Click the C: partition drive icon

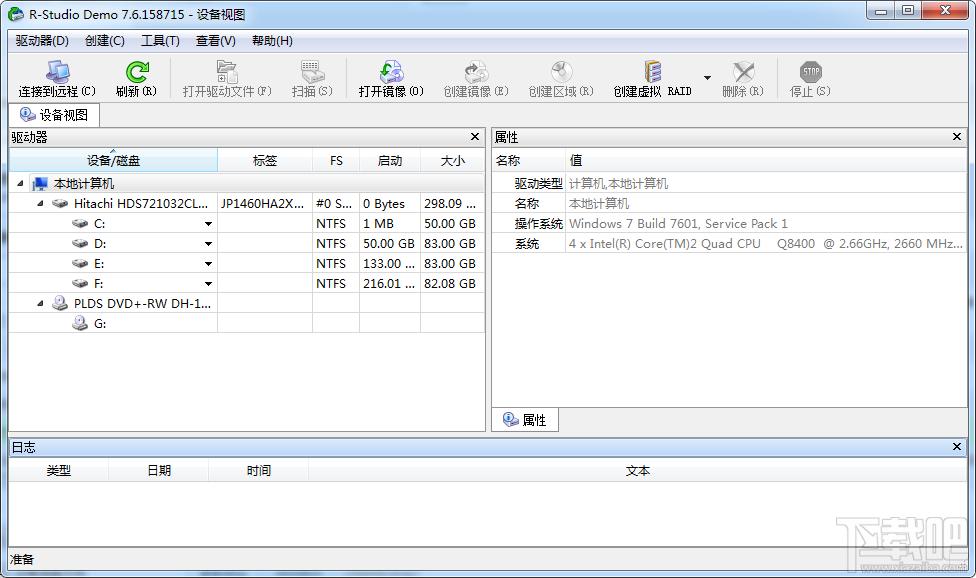click(80, 223)
